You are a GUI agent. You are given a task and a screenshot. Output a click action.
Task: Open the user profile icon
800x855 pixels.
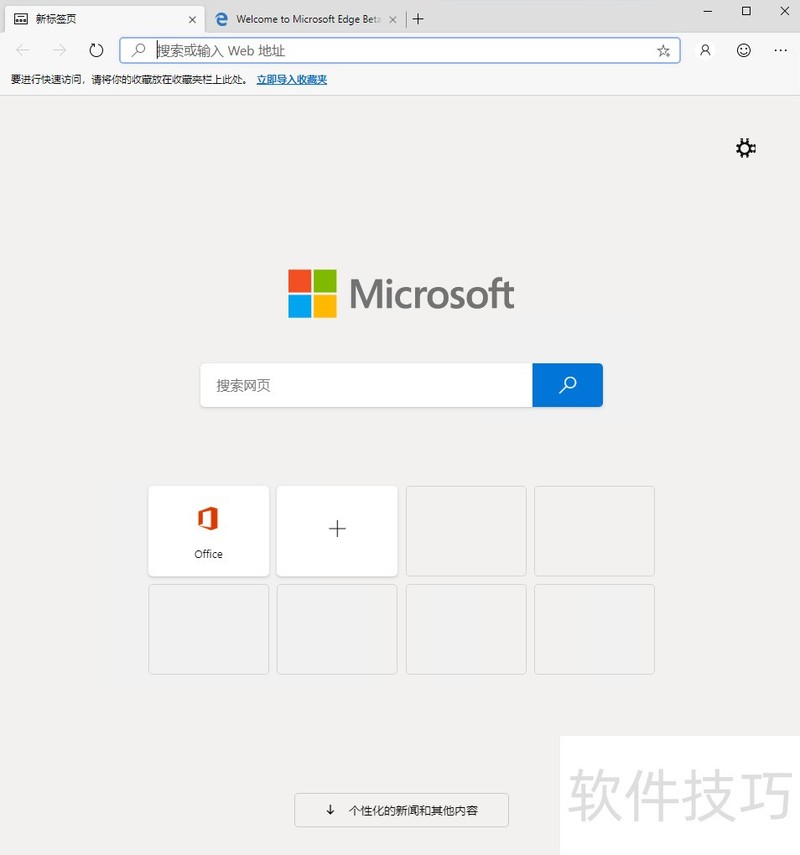coord(705,50)
